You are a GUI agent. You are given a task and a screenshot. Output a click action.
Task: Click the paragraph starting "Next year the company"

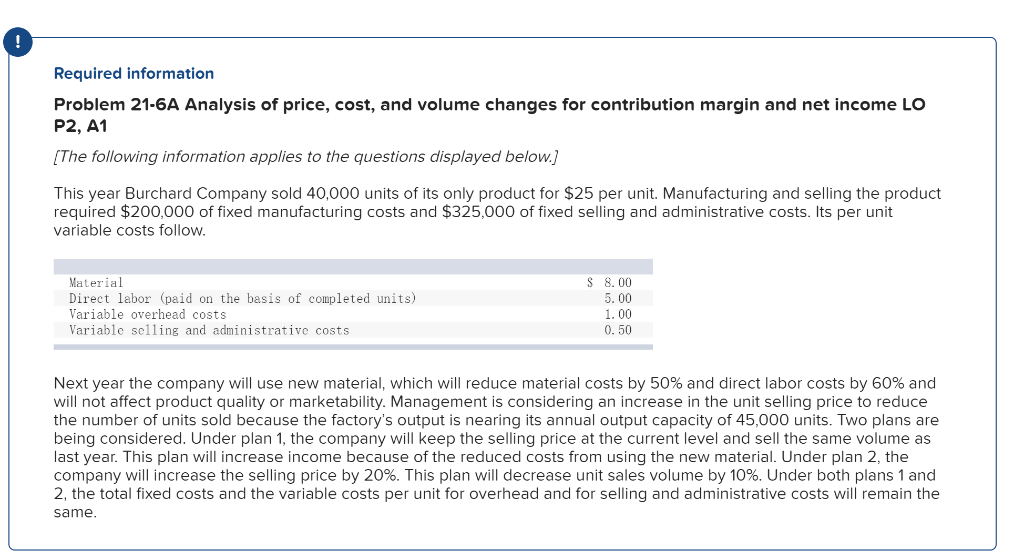pyautogui.click(x=497, y=447)
